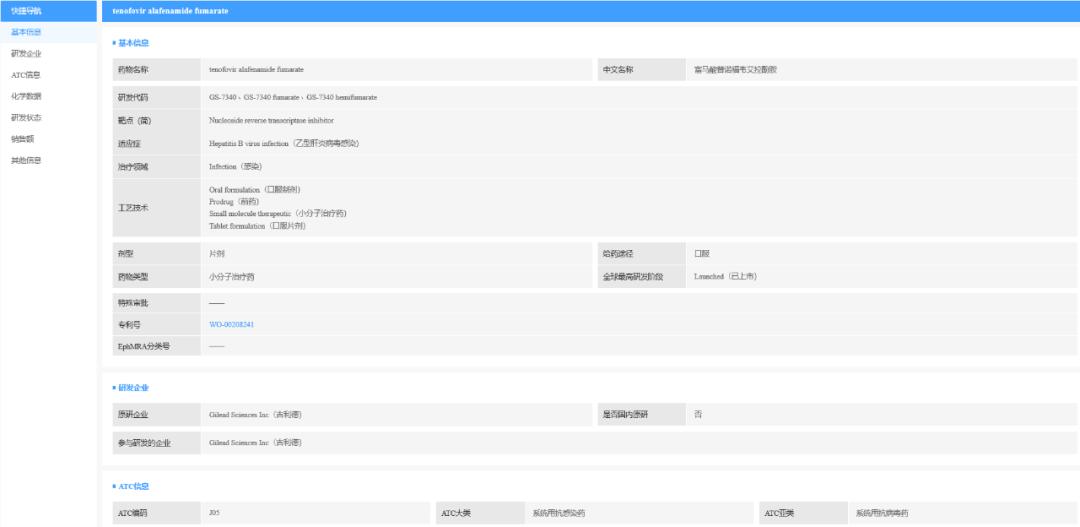This screenshot has height=527, width=1080.
Task: Click the 基本信息 section heading
Action: [x=133, y=43]
